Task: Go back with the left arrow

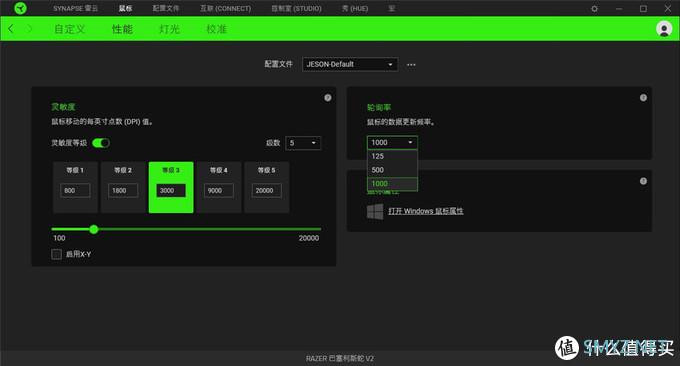Action: (x=11, y=29)
